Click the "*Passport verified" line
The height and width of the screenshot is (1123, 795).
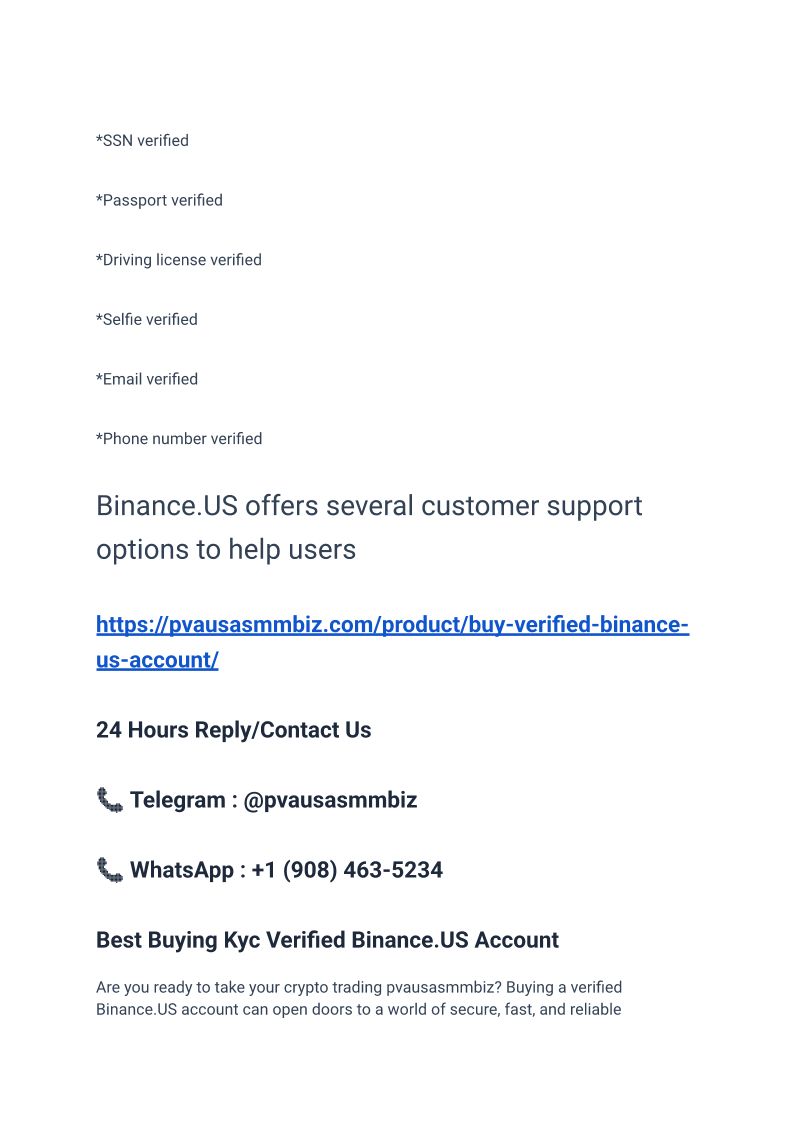tap(159, 200)
